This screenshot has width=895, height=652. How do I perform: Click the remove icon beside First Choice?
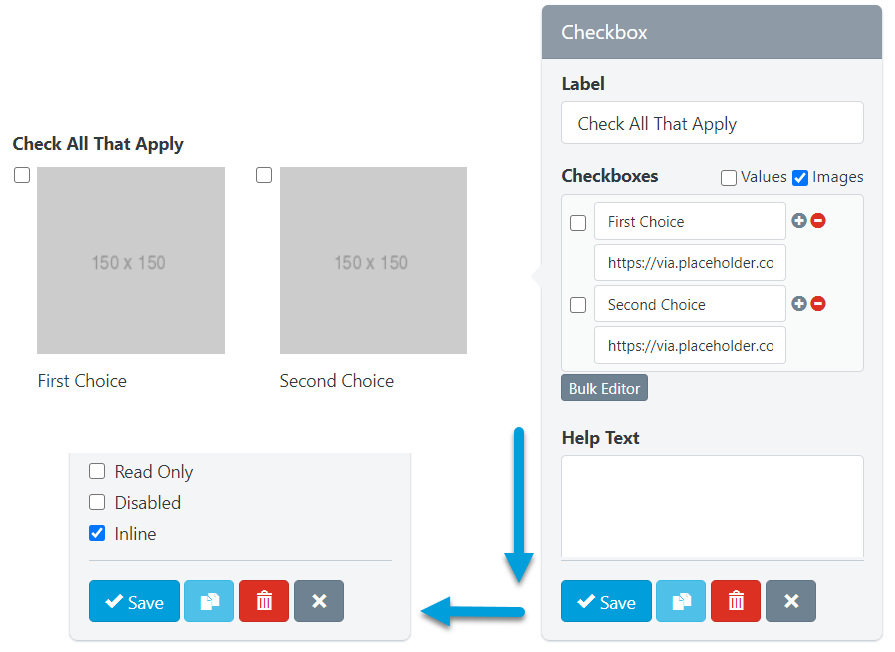pyautogui.click(x=818, y=221)
